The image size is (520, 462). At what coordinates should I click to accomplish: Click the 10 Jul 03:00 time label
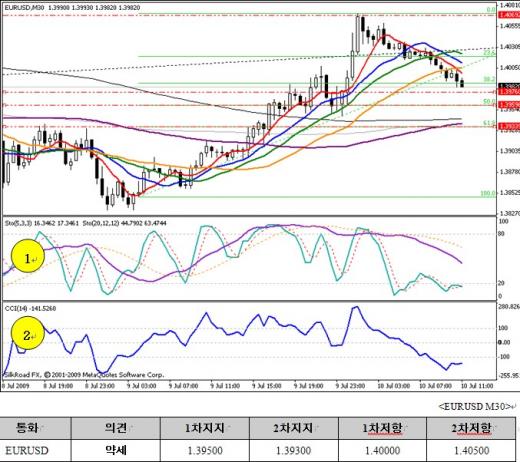click(393, 386)
